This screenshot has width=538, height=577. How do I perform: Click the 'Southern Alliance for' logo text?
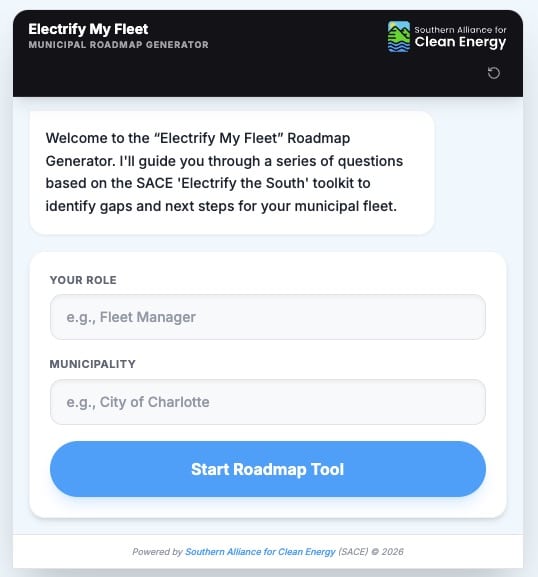pyautogui.click(x=460, y=29)
